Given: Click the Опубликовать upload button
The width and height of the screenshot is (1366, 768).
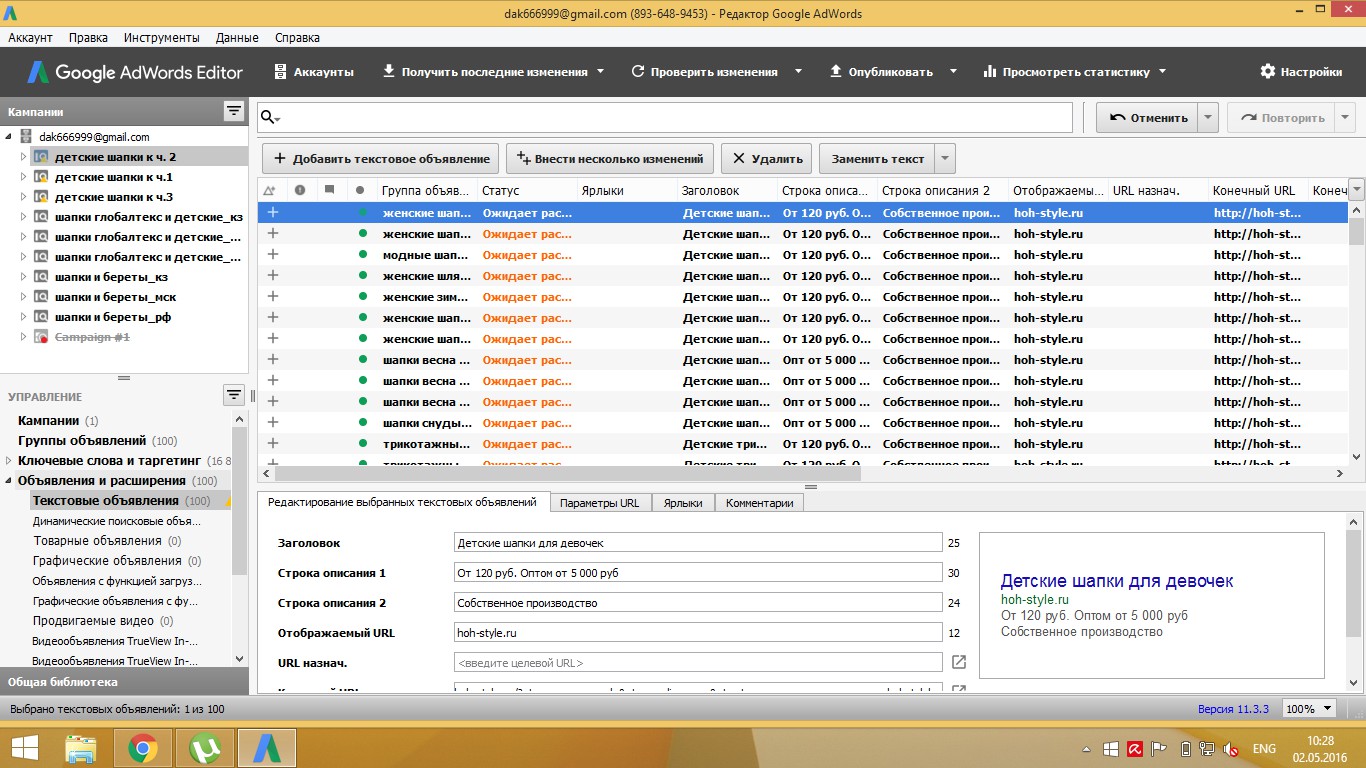Looking at the screenshot, I should tap(881, 72).
